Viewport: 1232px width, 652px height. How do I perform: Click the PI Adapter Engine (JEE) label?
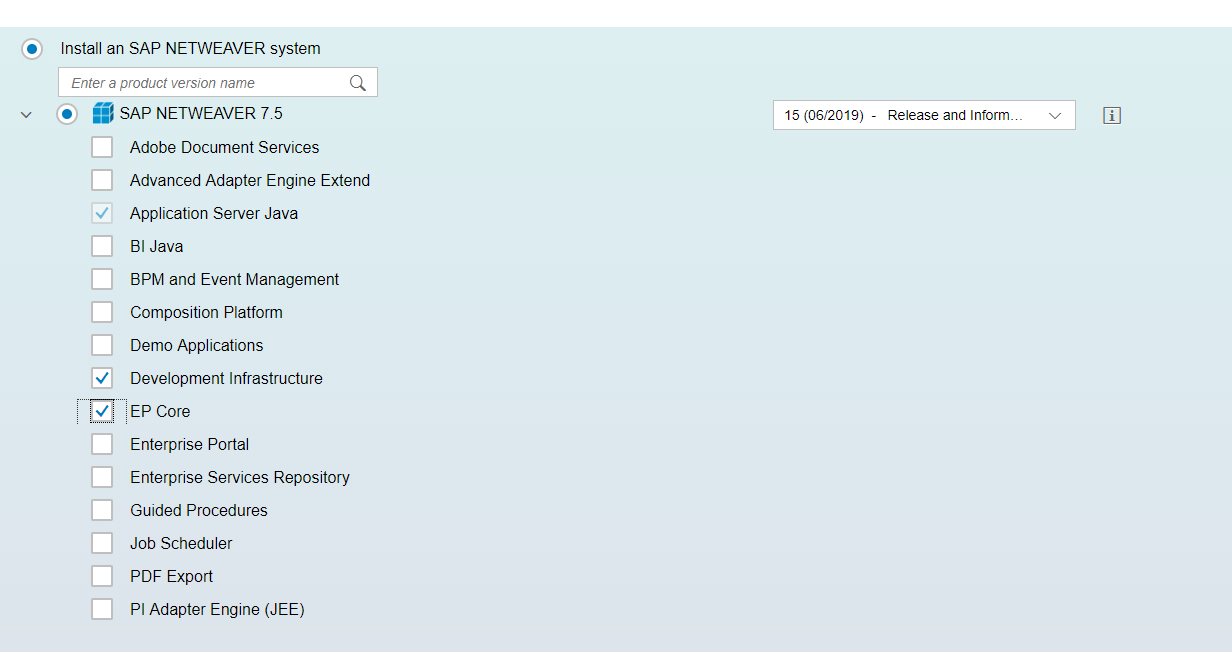point(217,609)
